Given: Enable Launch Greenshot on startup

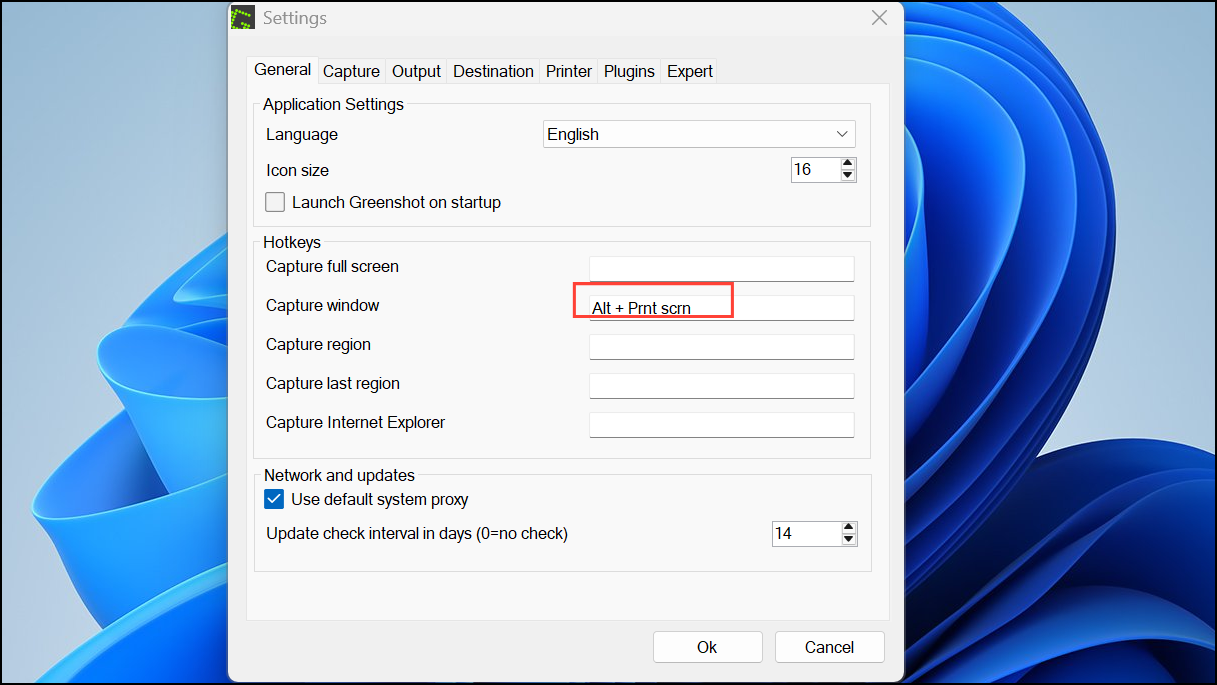Looking at the screenshot, I should [x=275, y=202].
